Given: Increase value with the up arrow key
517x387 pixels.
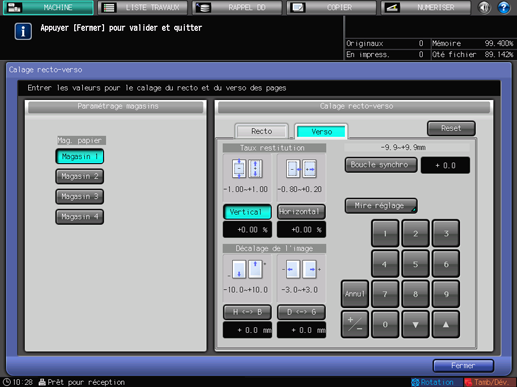Looking at the screenshot, I should (x=446, y=324).
